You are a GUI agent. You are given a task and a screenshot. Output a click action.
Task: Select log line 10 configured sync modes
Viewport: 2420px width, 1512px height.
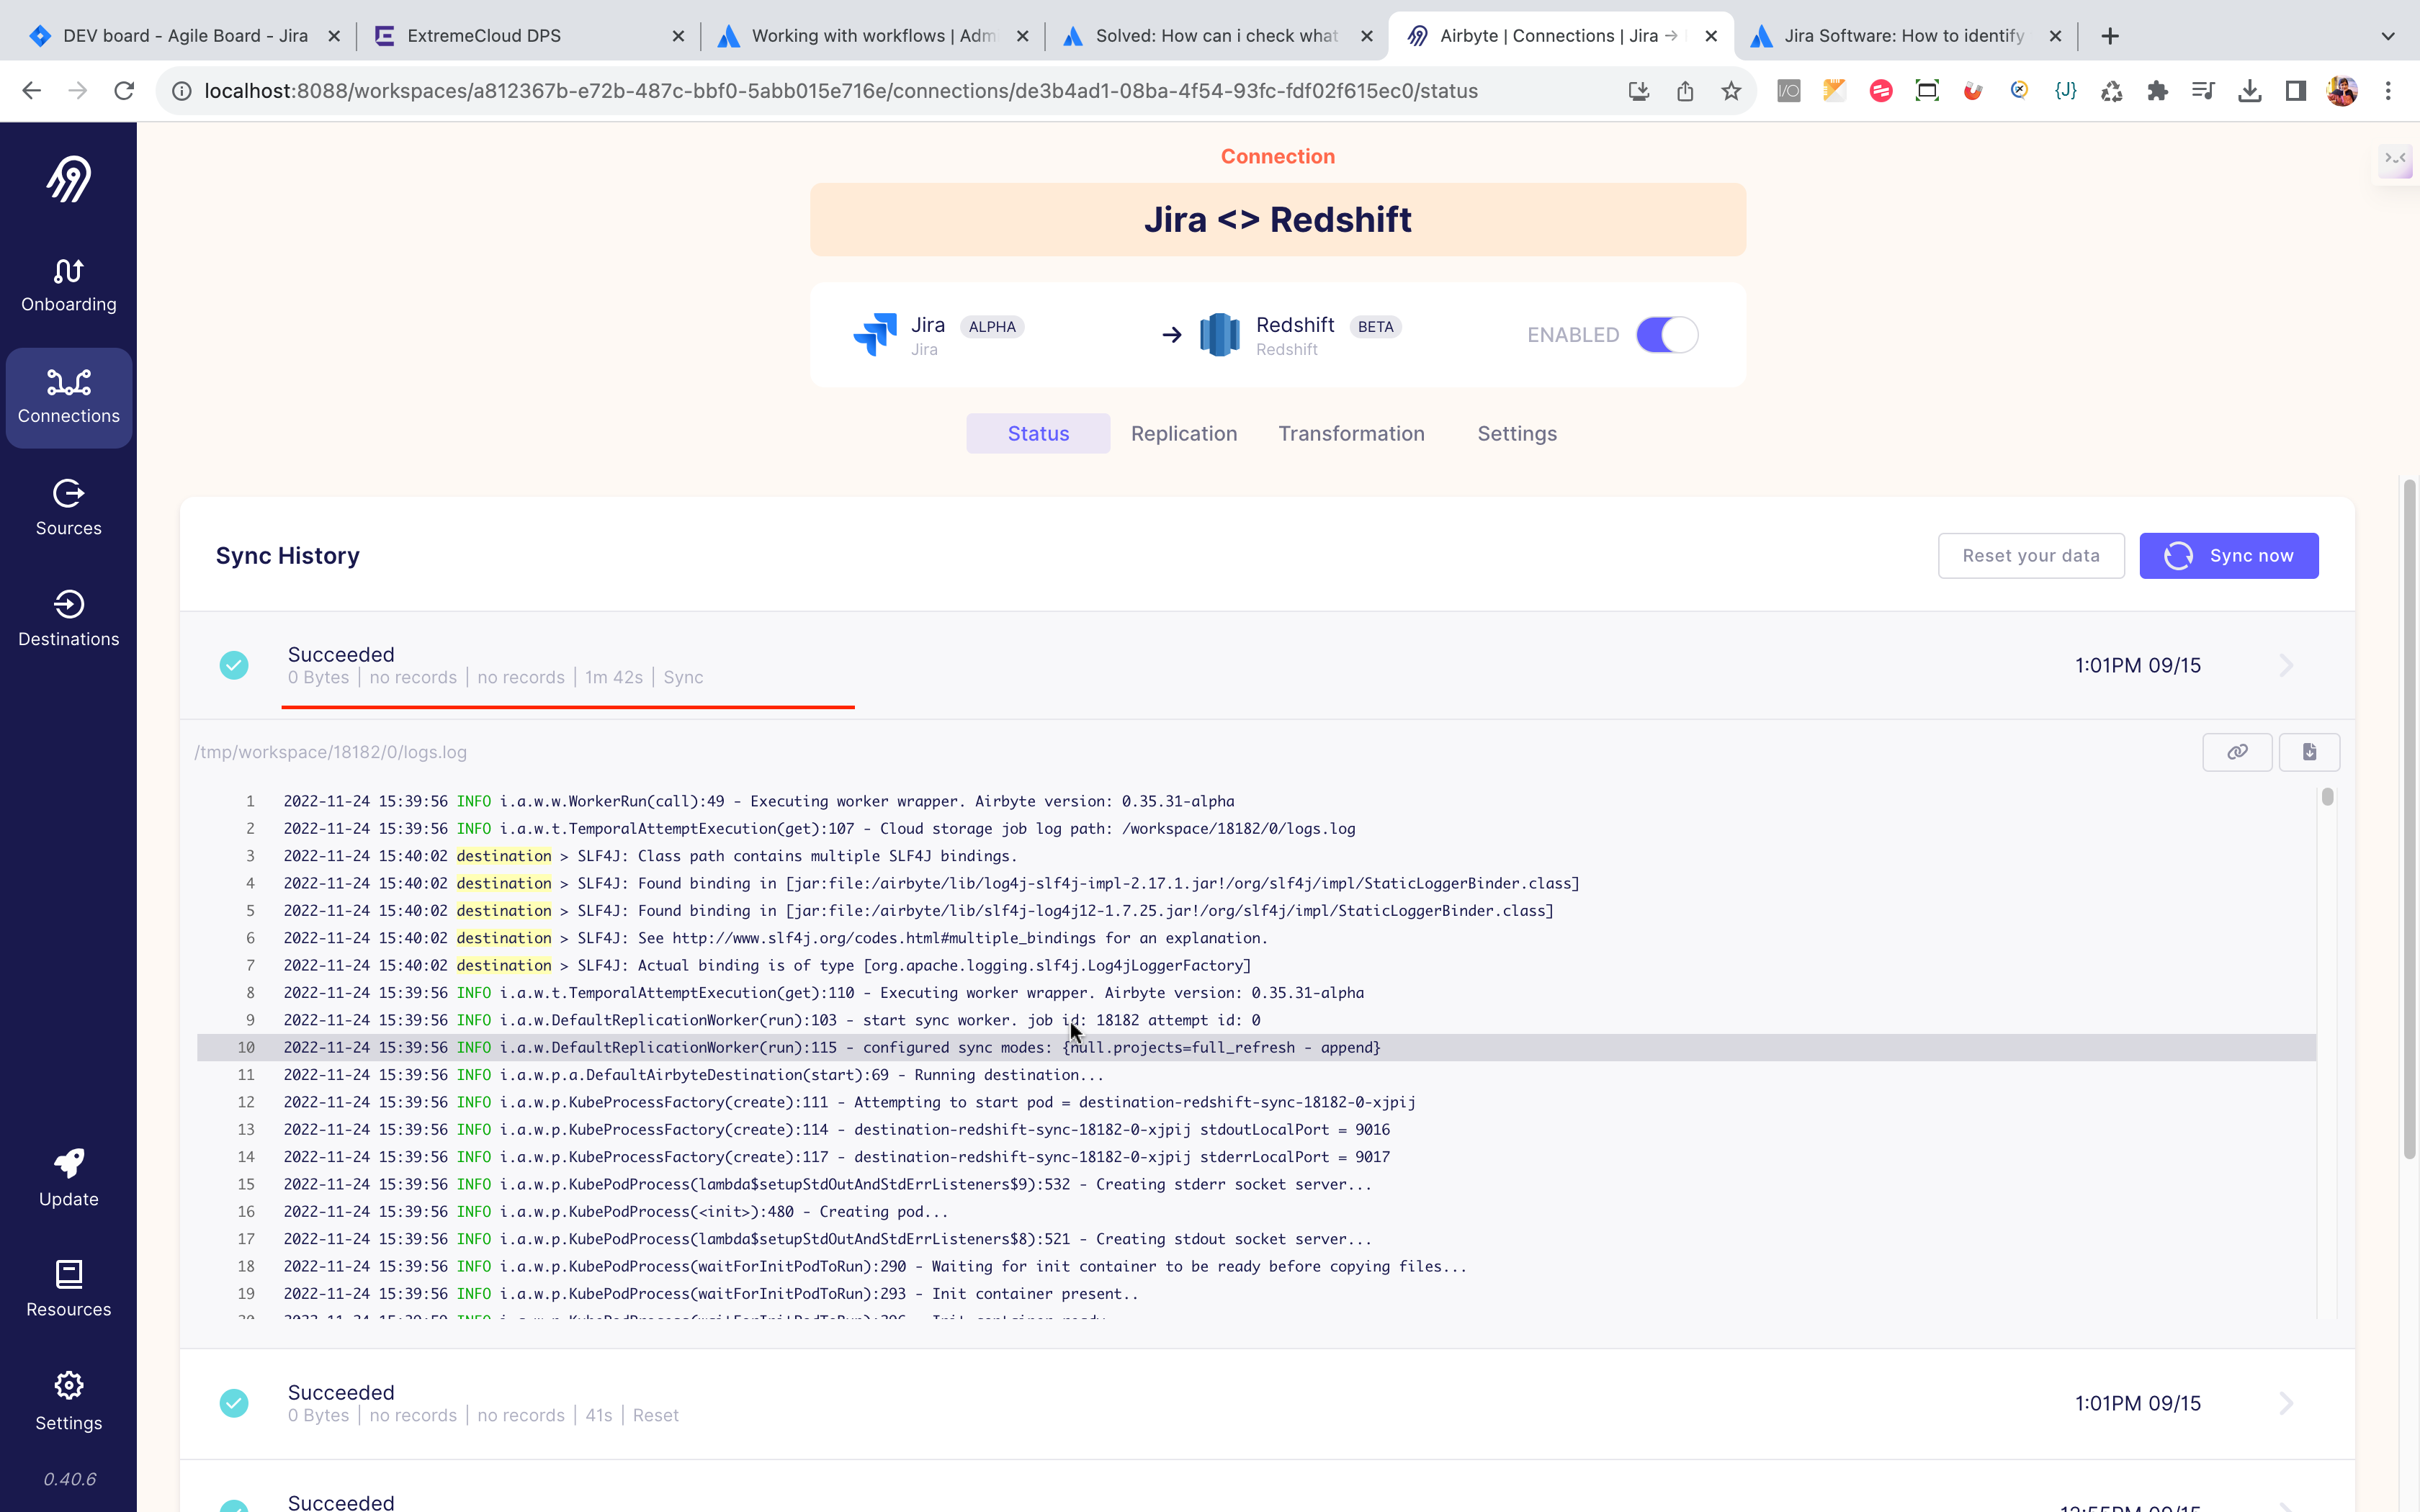[x=1256, y=1047]
